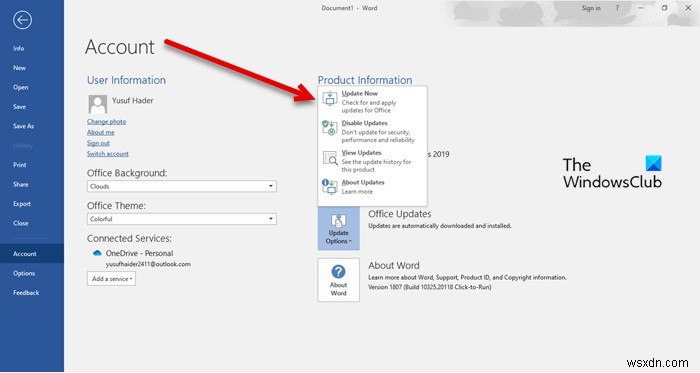Choose Open from the sidebar
Viewport: 700px width, 373px height.
(21, 87)
